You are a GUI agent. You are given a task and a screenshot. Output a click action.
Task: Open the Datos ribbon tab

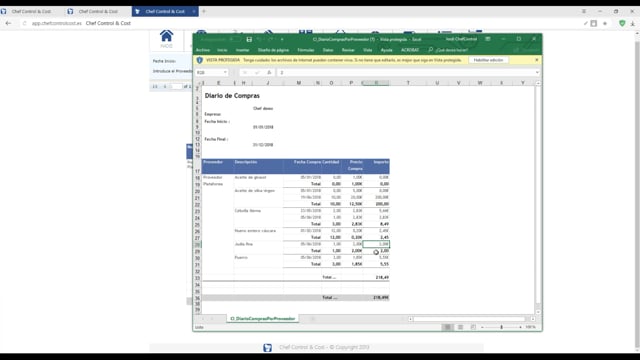coord(328,50)
